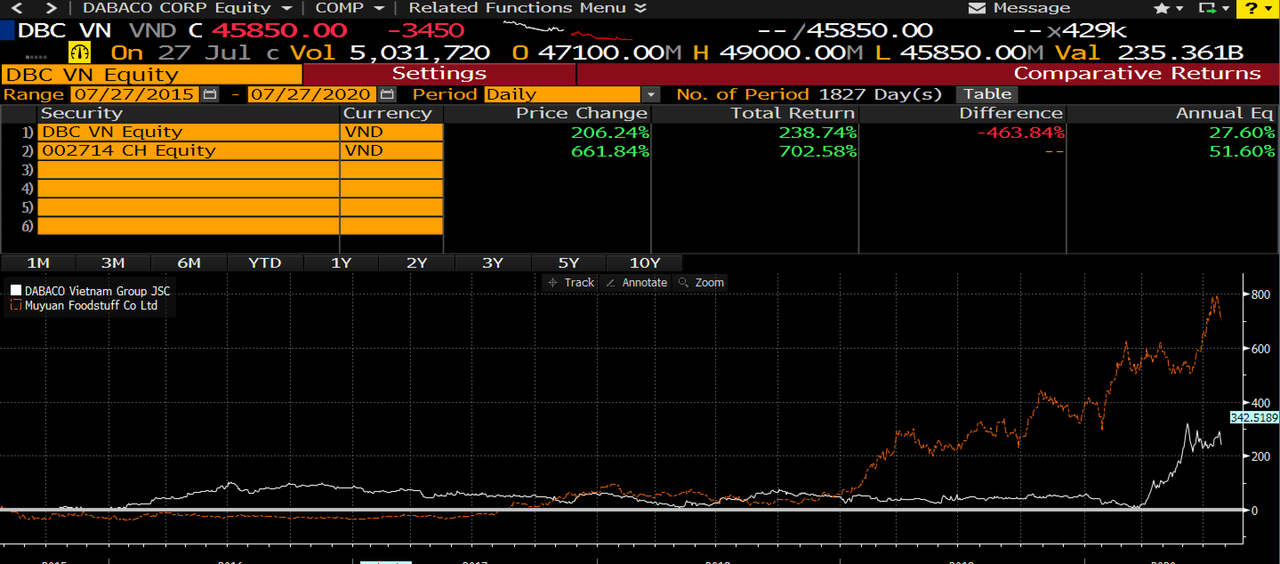Click the Zoom magnifier tool
Viewport: 1280px width, 564px height.
pos(701,283)
